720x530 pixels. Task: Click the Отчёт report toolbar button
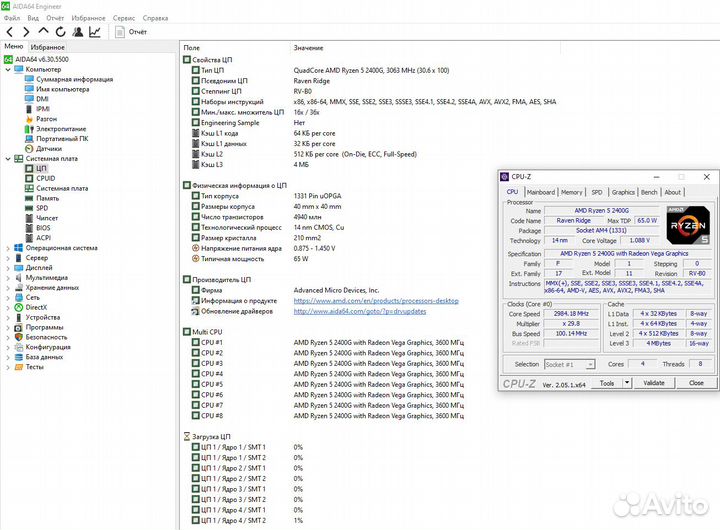pos(131,32)
